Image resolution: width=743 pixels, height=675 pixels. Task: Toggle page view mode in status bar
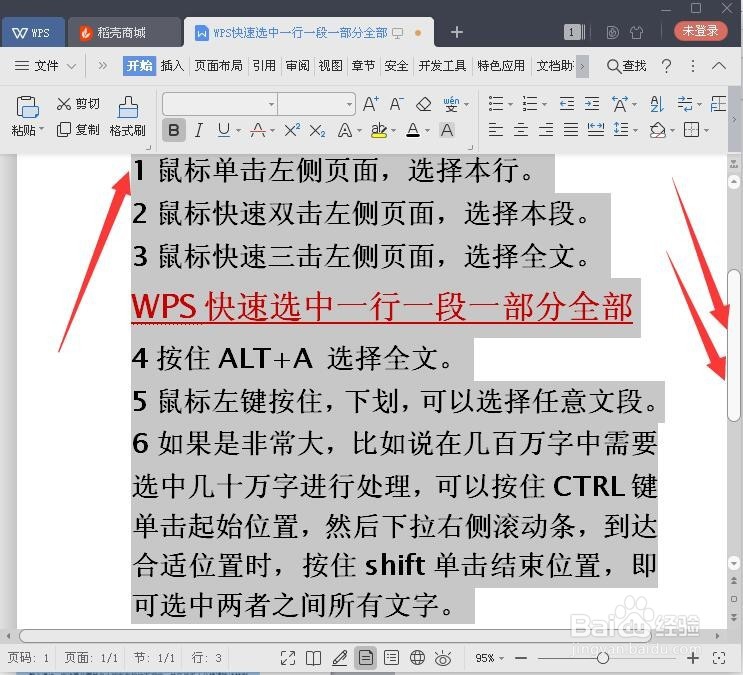coord(365,658)
